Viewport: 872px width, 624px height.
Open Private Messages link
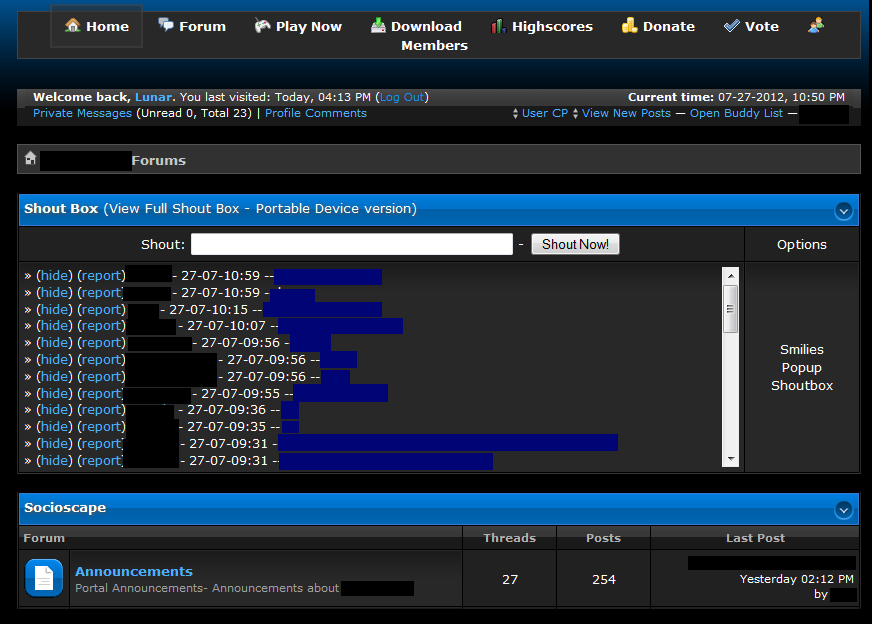click(82, 114)
